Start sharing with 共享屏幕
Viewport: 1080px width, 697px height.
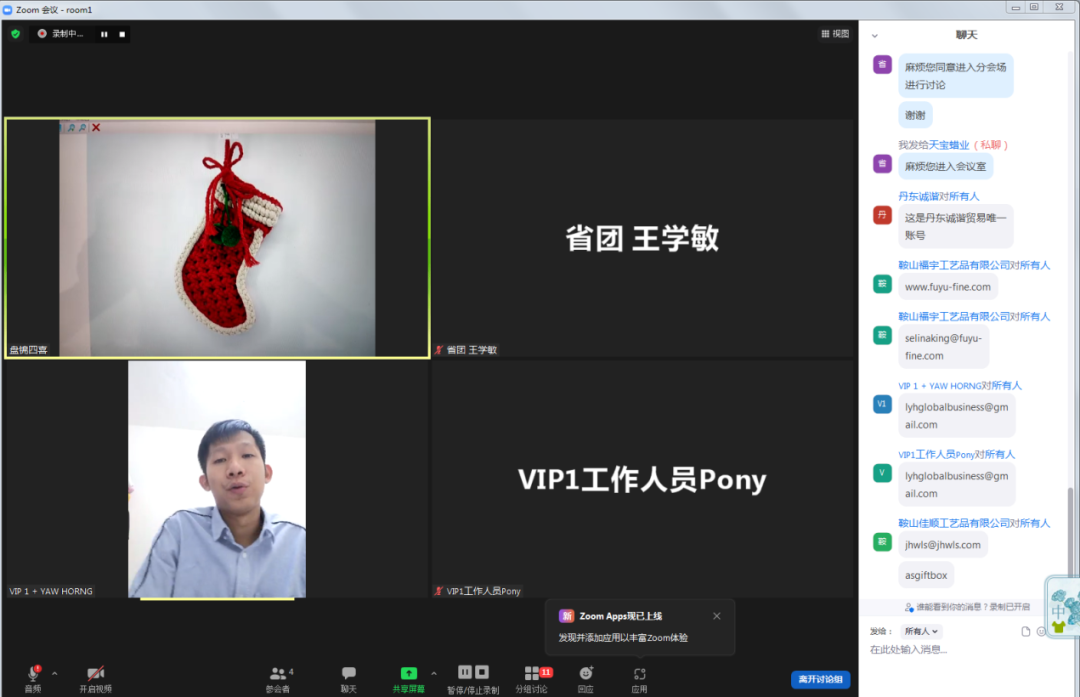click(x=408, y=678)
